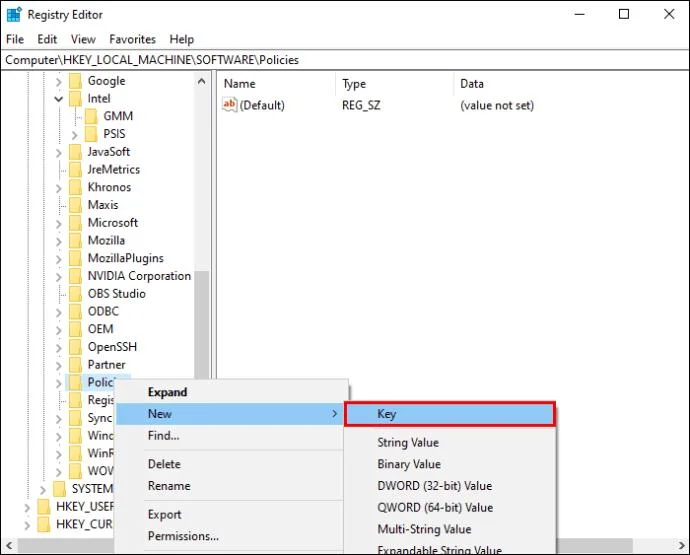The width and height of the screenshot is (690, 555).
Task: Create a new String Value
Action: click(x=450, y=442)
